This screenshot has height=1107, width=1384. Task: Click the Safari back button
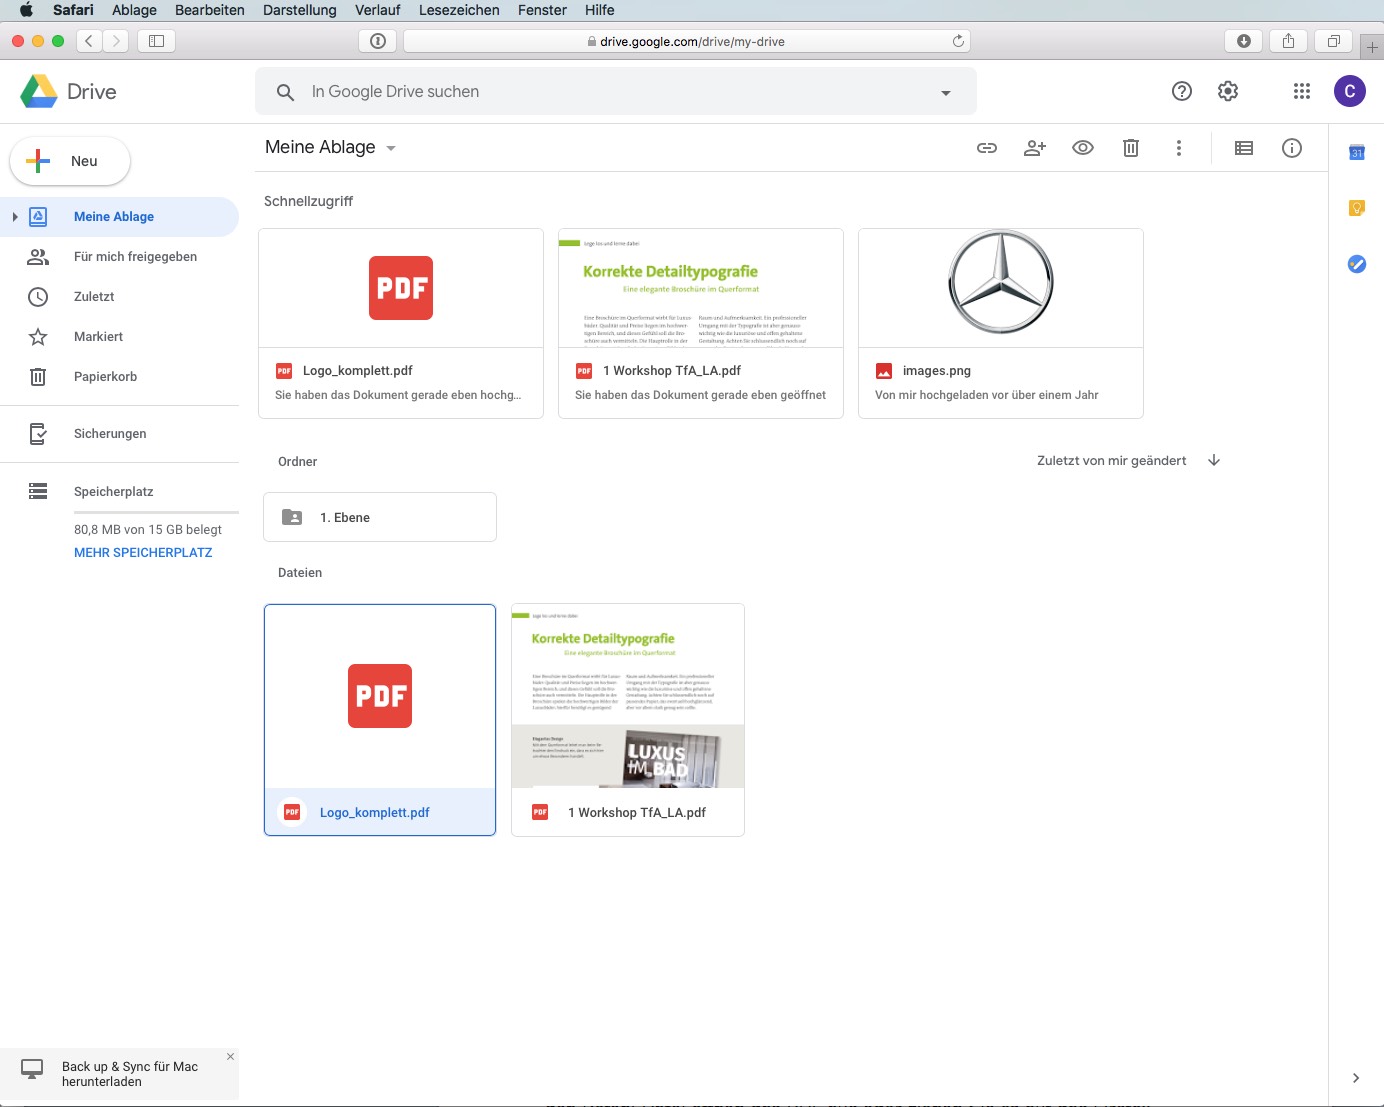coord(89,41)
